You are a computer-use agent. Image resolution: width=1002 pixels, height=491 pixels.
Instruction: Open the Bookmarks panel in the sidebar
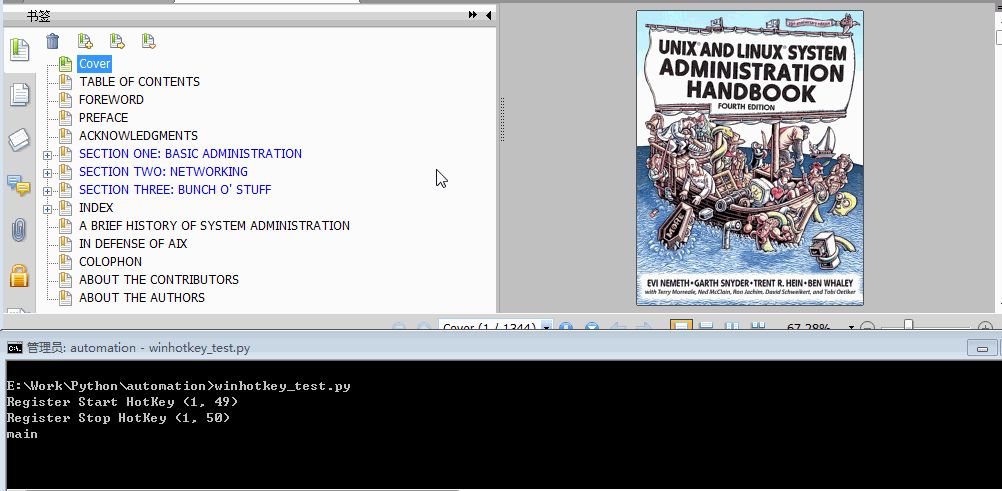19,49
